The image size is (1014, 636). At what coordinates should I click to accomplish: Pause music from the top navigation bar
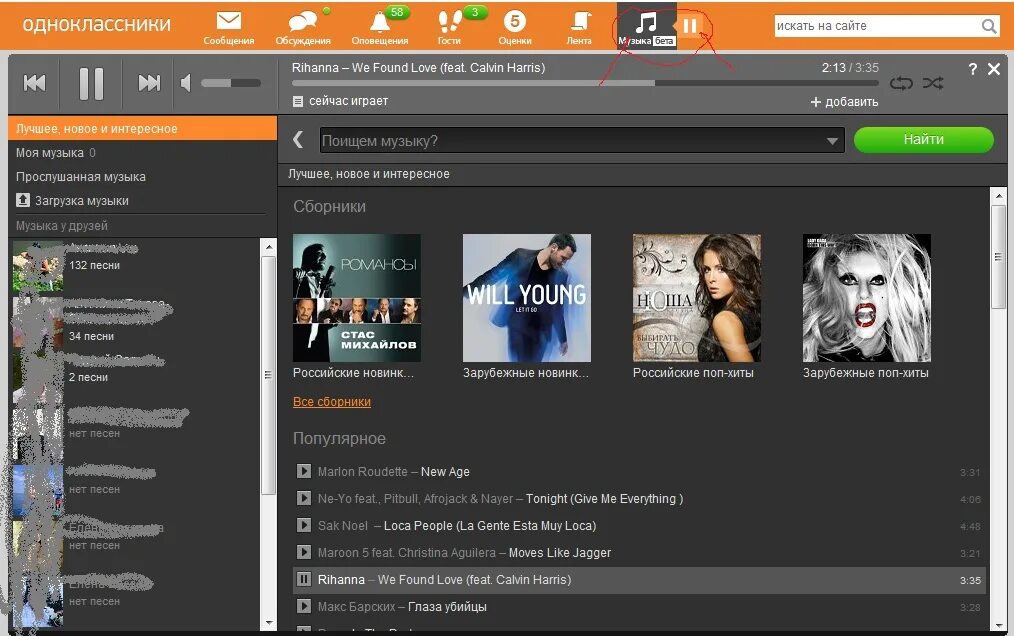point(690,25)
